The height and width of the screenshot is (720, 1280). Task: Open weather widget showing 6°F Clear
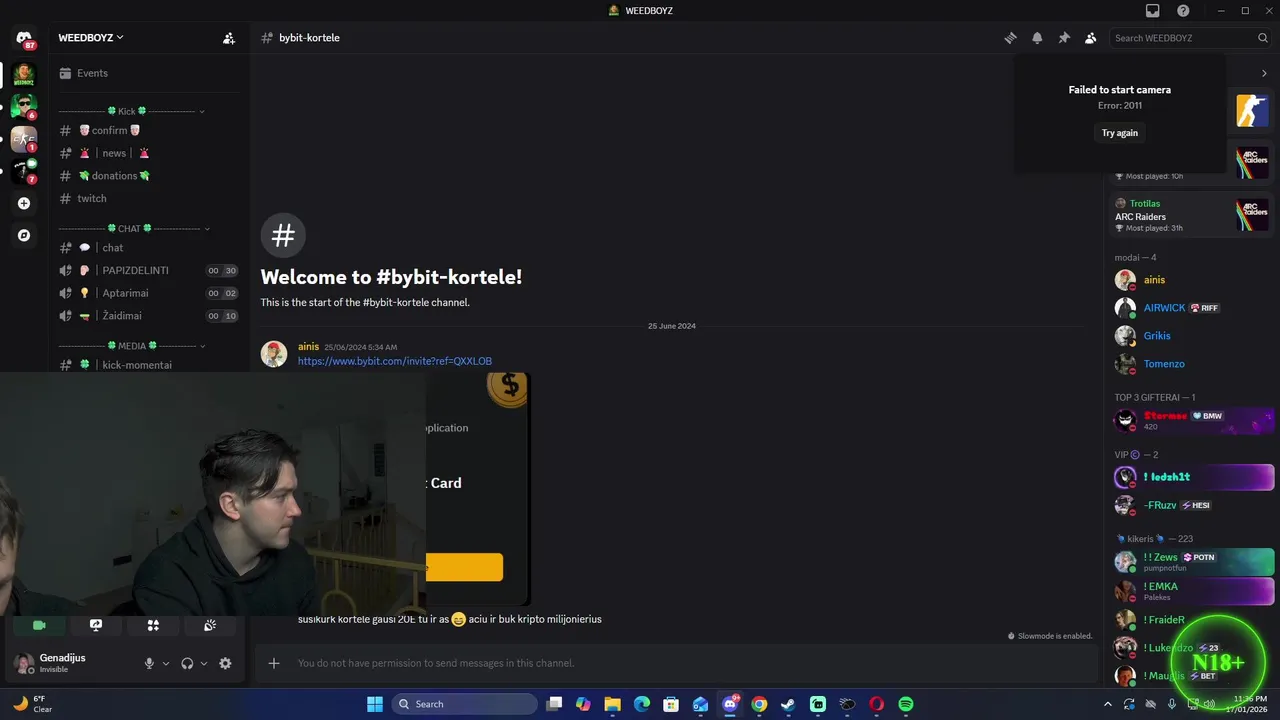click(32, 704)
